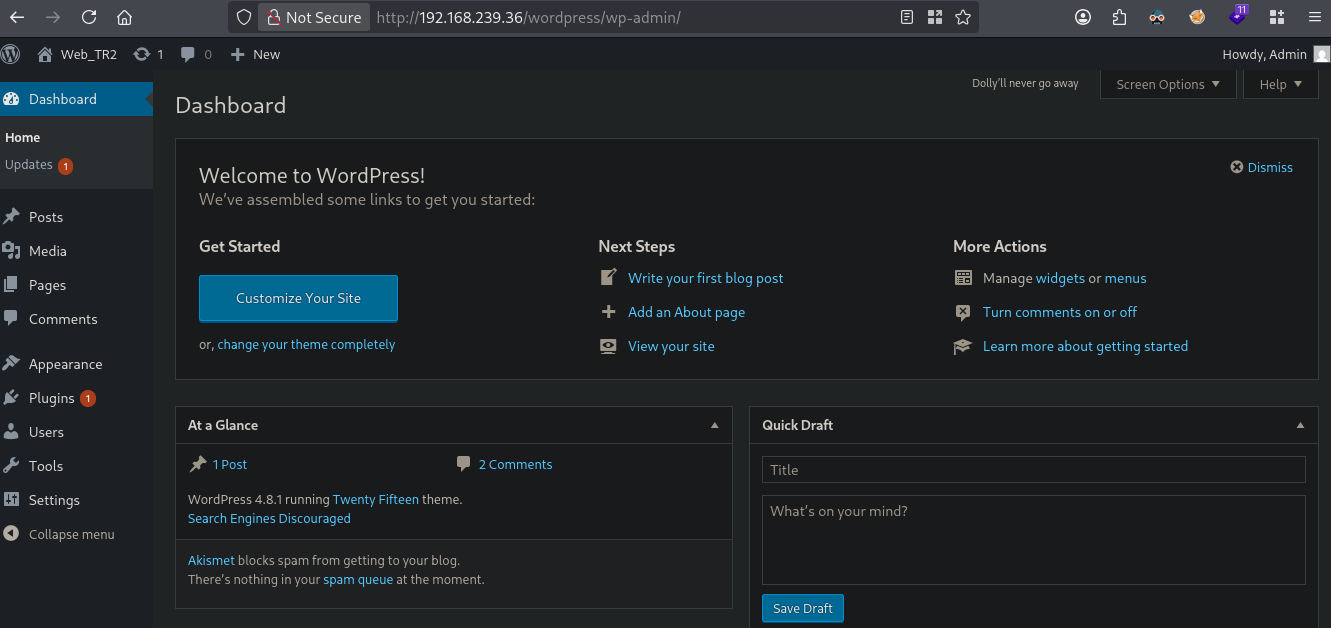
Task: Focus the Quick Draft Title field
Action: tap(1034, 470)
